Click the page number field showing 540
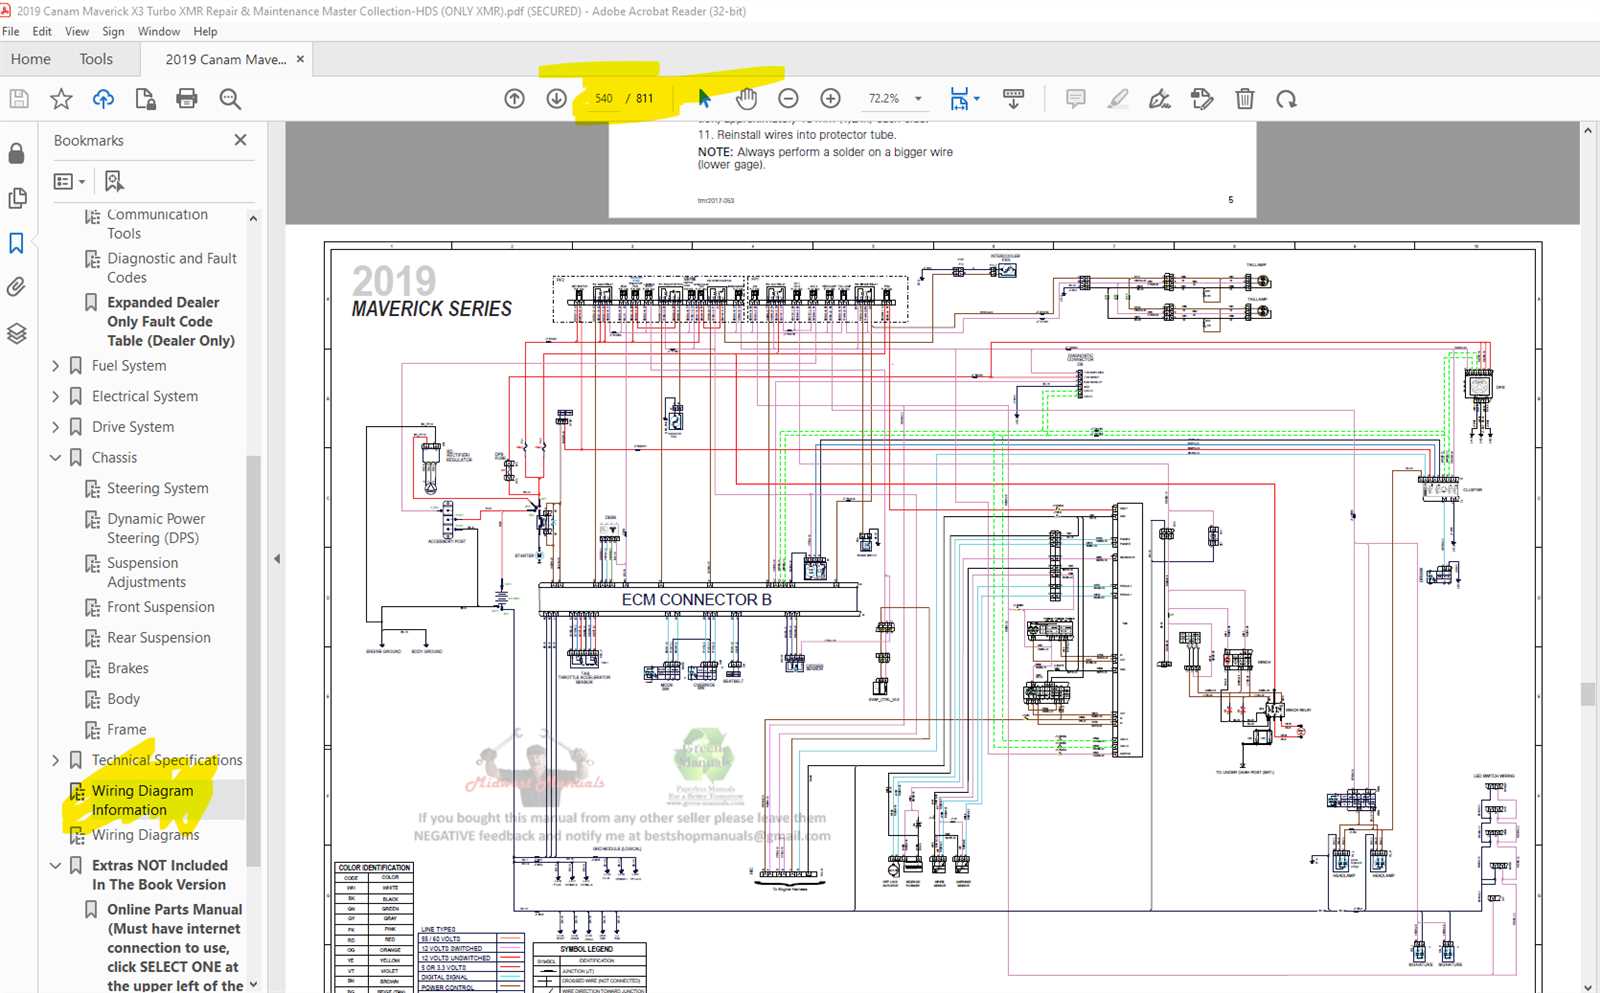 [603, 98]
